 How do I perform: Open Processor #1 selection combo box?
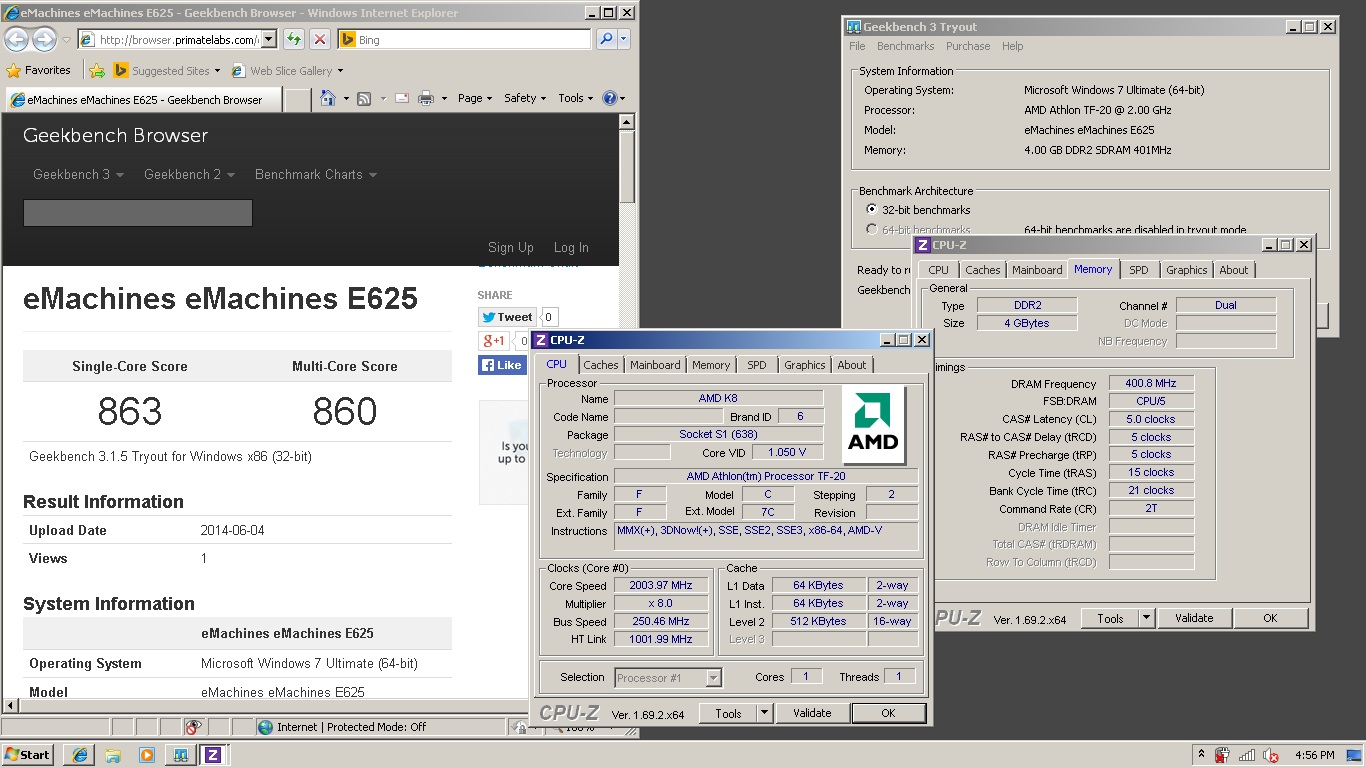(667, 677)
